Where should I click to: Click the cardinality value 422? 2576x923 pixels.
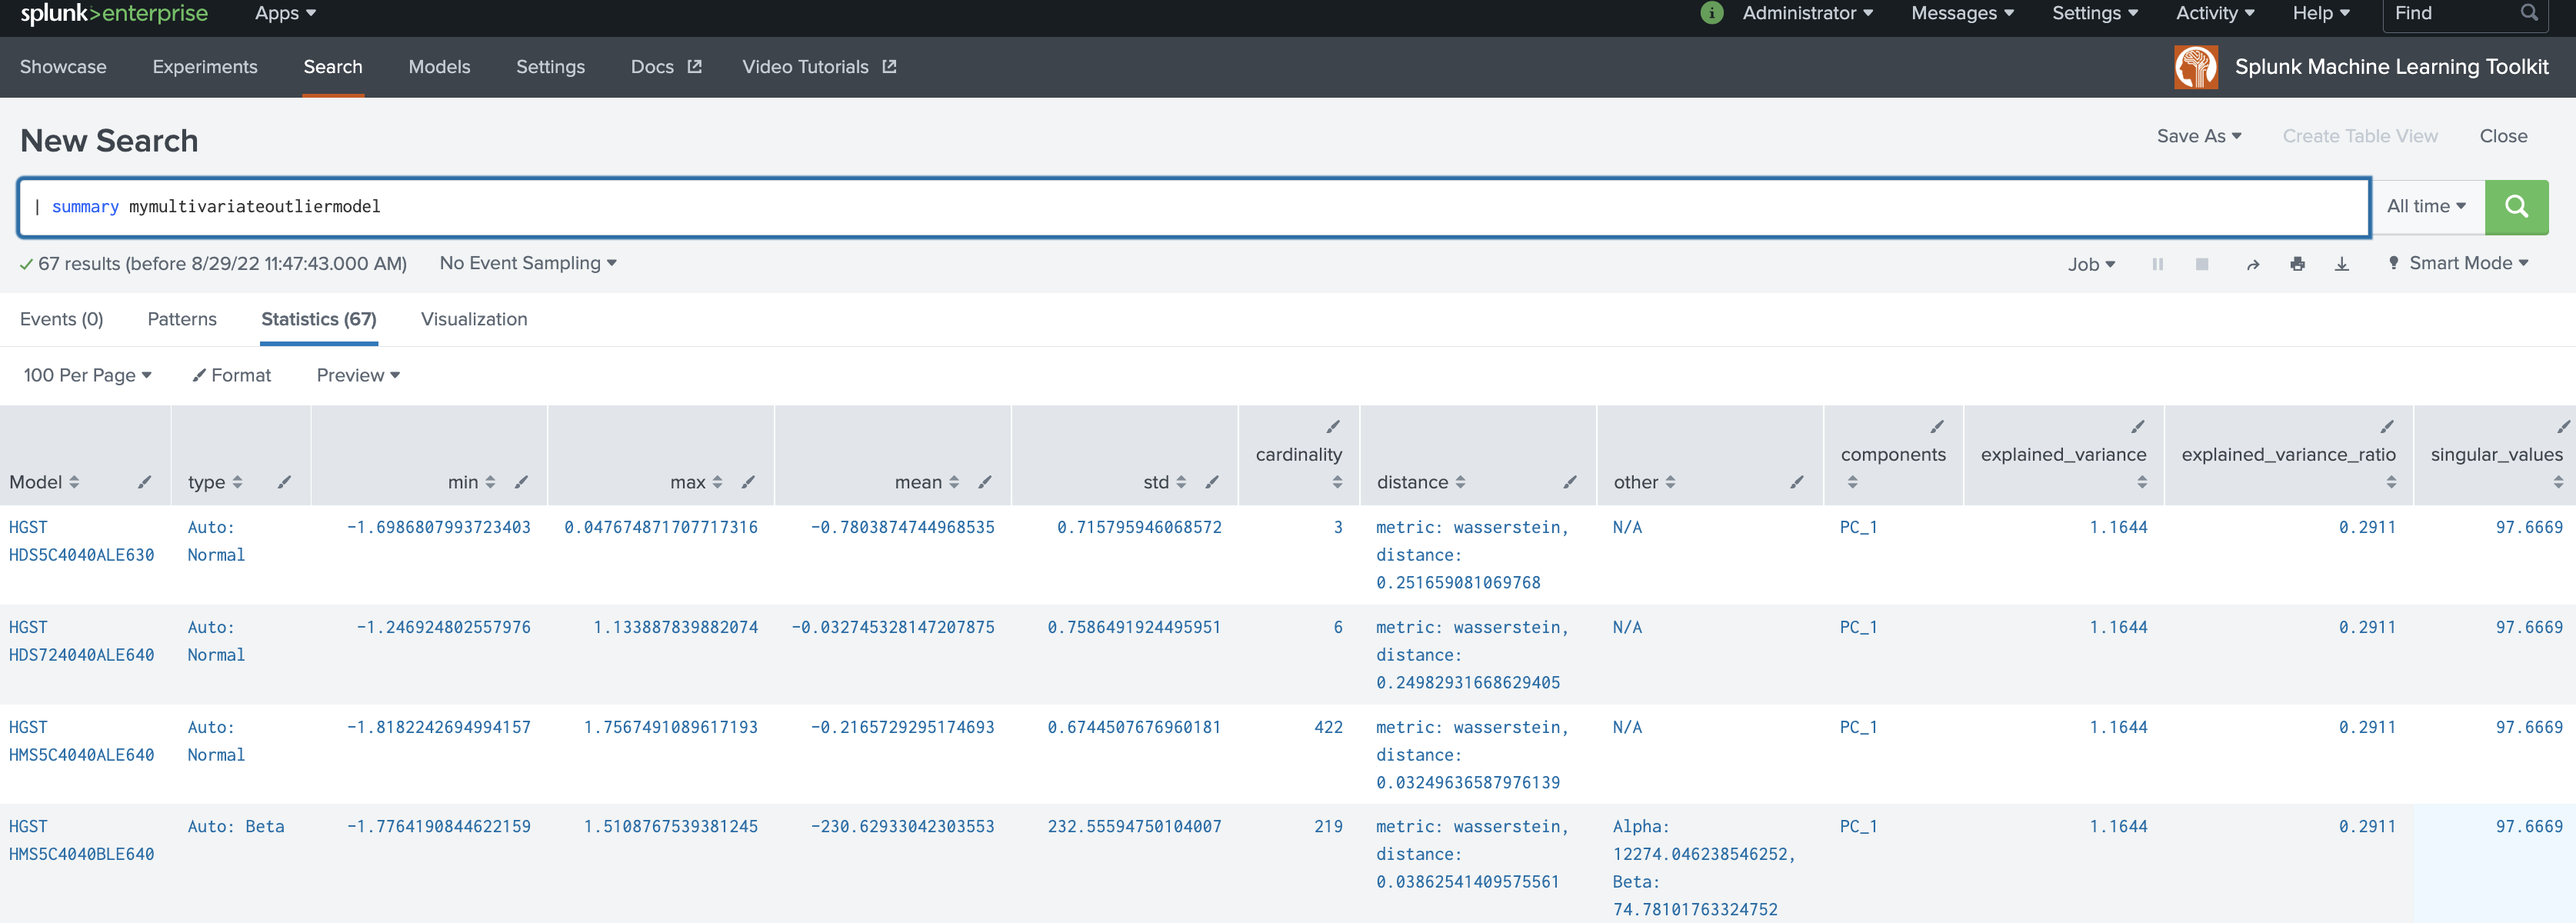[1328, 728]
